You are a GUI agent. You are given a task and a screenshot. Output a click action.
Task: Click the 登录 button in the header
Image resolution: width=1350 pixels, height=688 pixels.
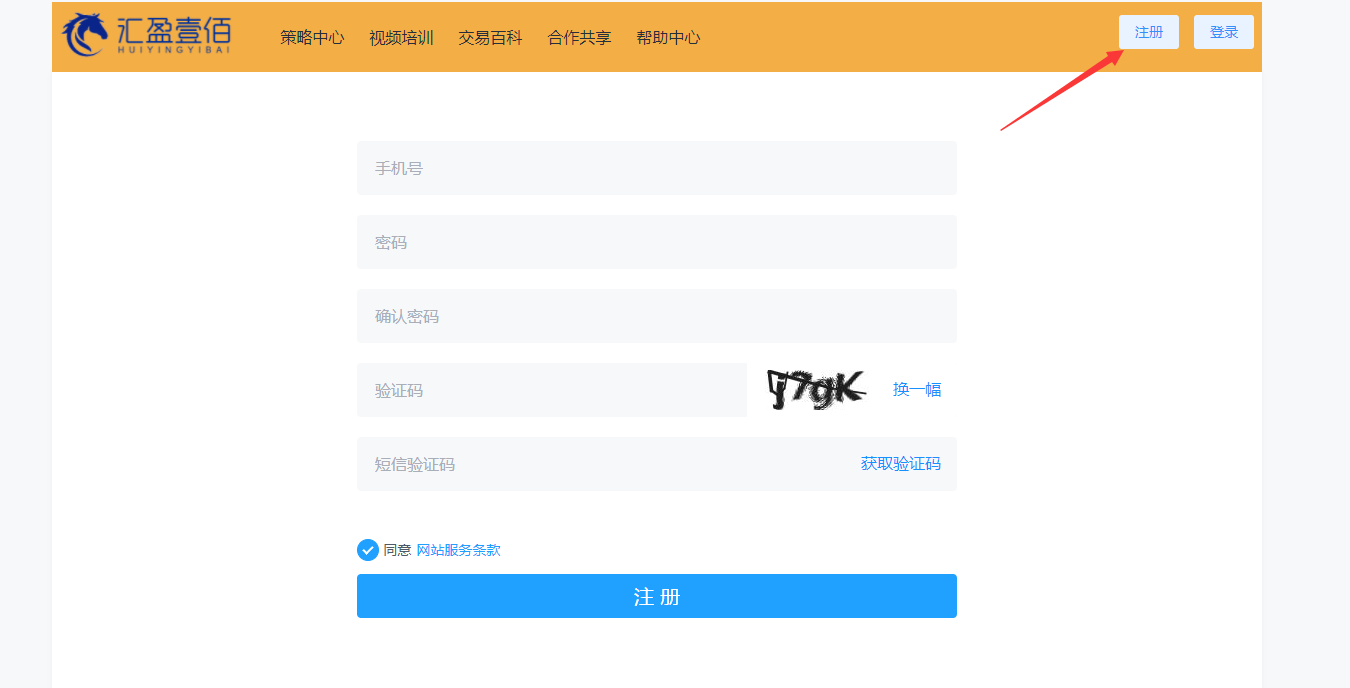[1223, 32]
